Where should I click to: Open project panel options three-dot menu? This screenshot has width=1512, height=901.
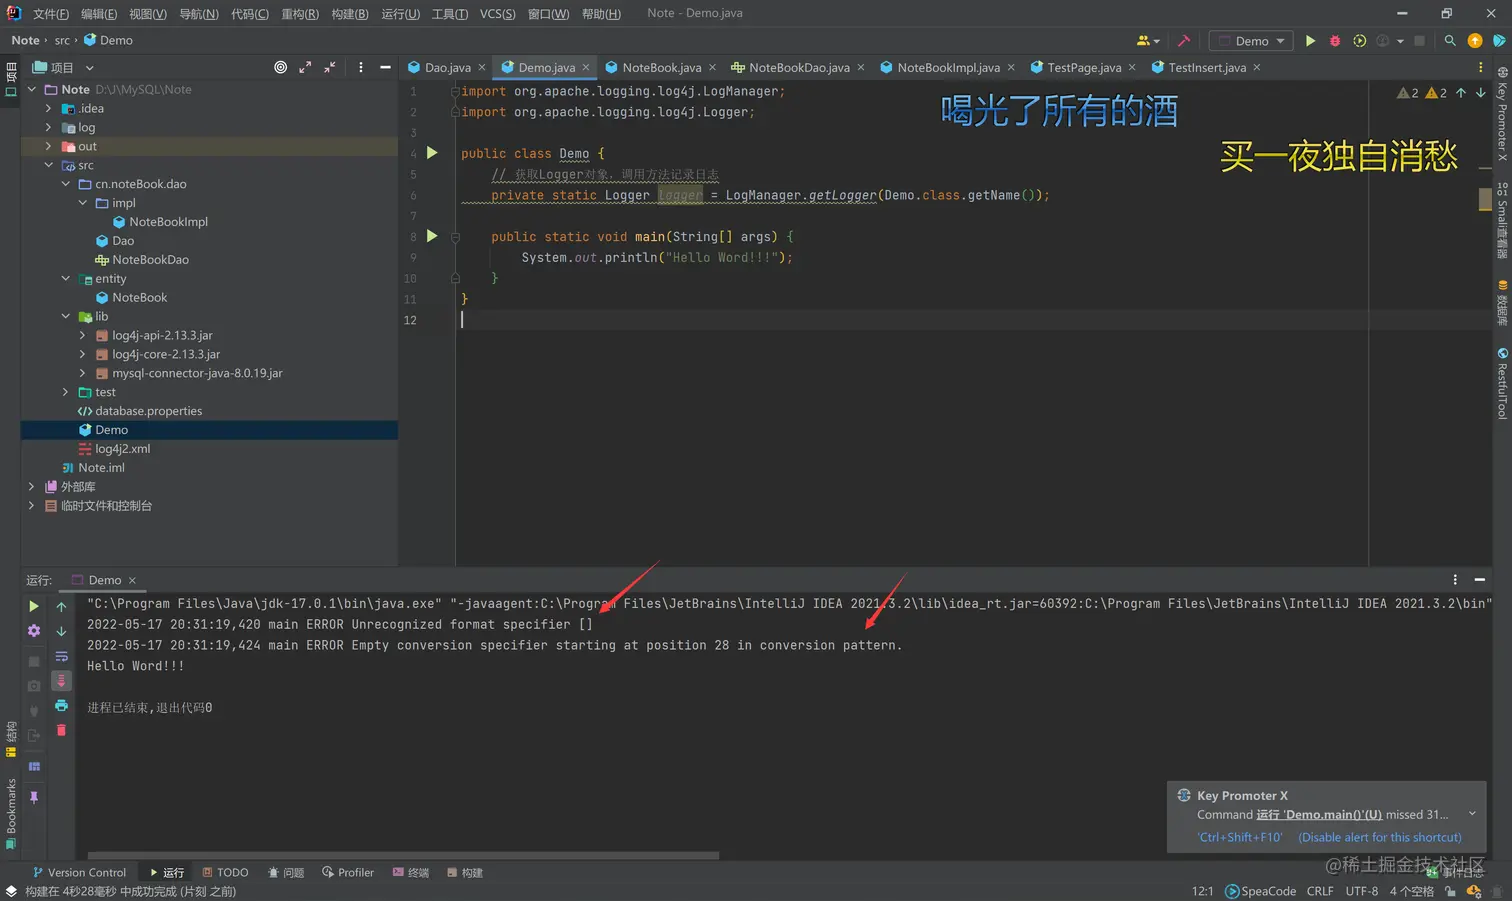361,67
